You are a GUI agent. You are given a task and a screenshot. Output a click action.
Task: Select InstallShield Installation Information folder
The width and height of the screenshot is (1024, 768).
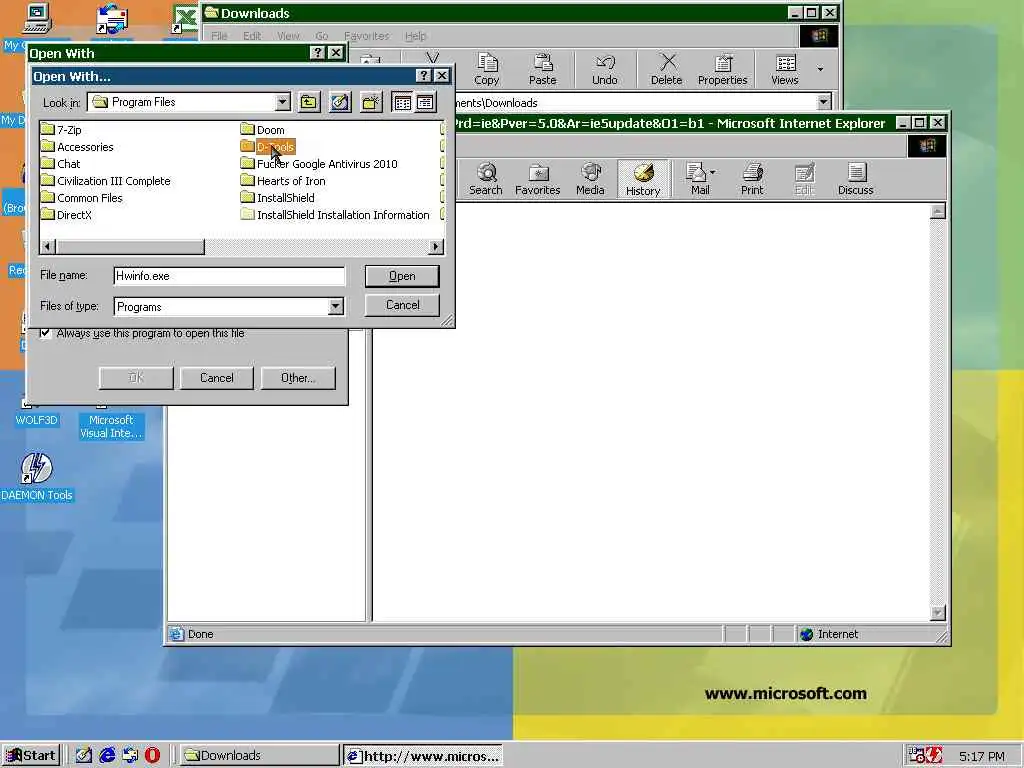pos(335,215)
